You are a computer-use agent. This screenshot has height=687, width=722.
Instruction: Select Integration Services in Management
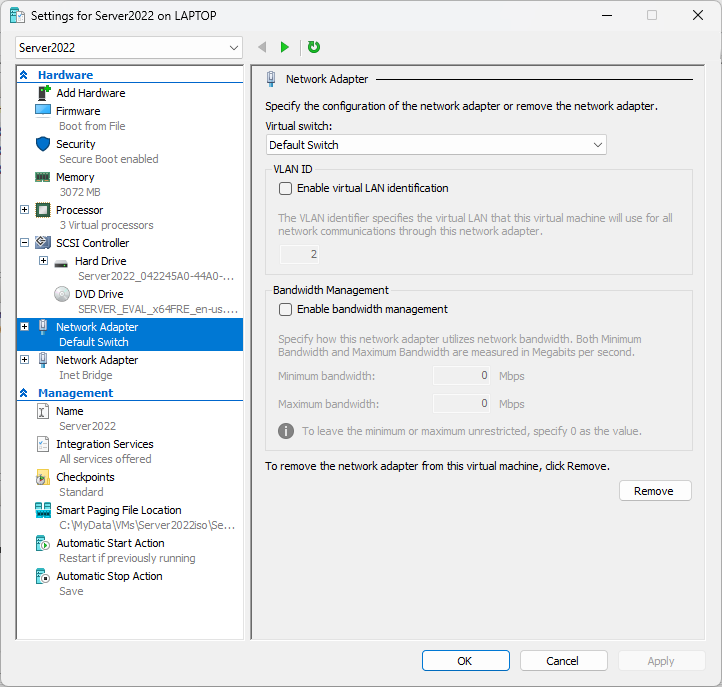pyautogui.click(x=104, y=444)
